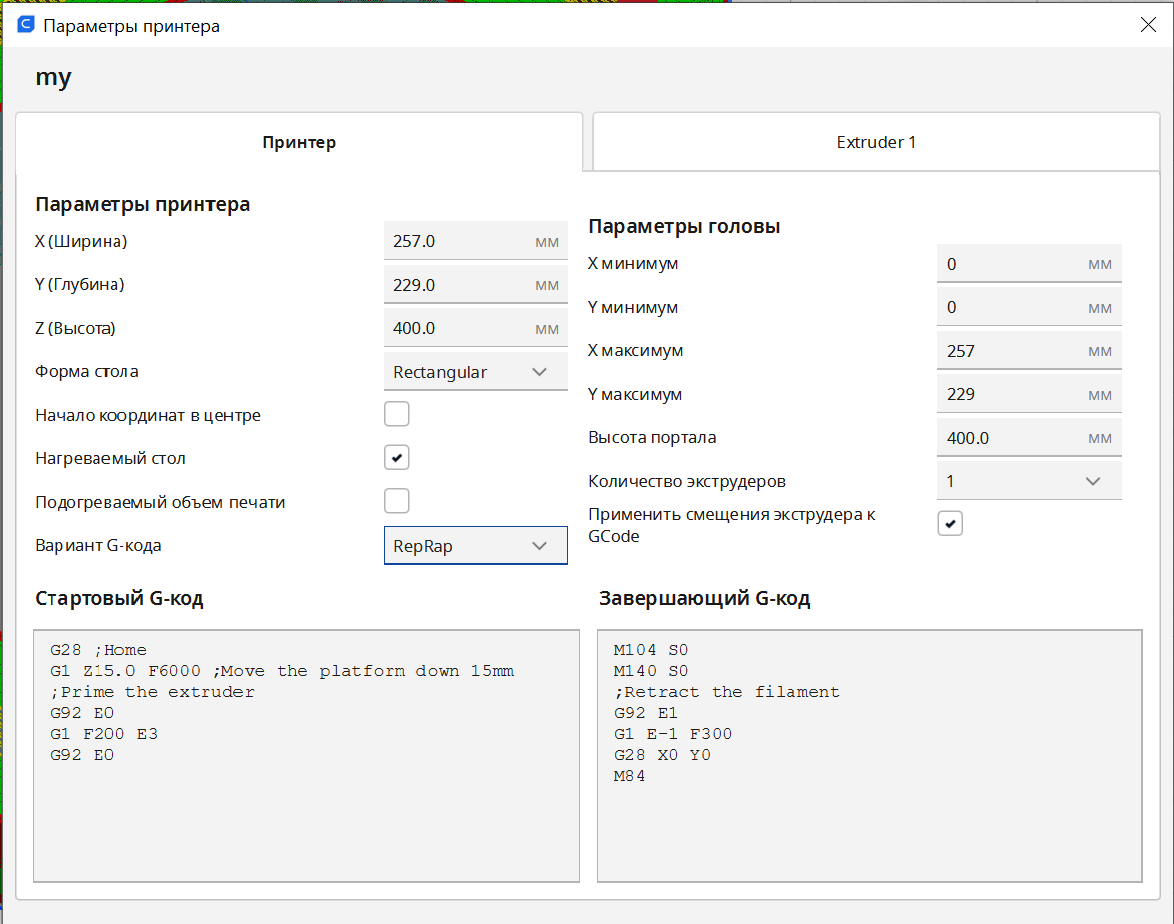Expand the Вариант G-кода RepRap dropdown
The width and height of the screenshot is (1174, 924).
tap(475, 546)
